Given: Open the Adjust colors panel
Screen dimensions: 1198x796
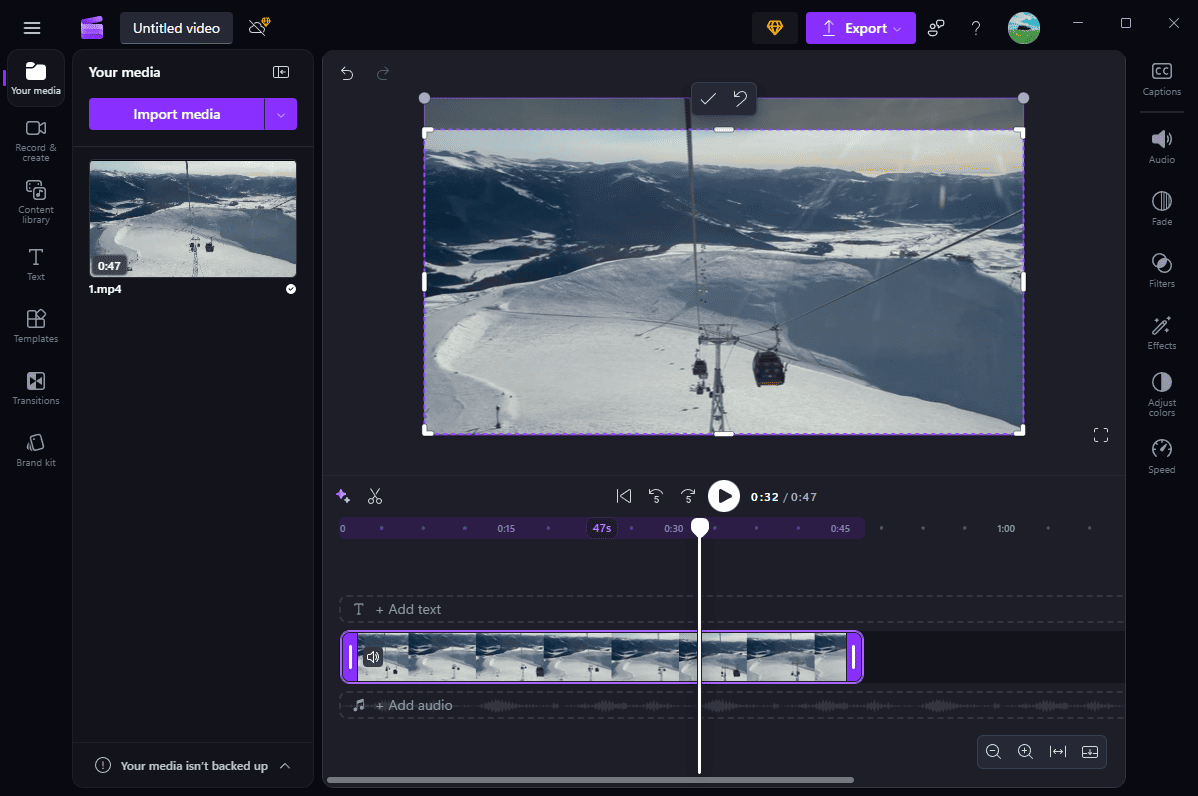Looking at the screenshot, I should pos(1161,392).
